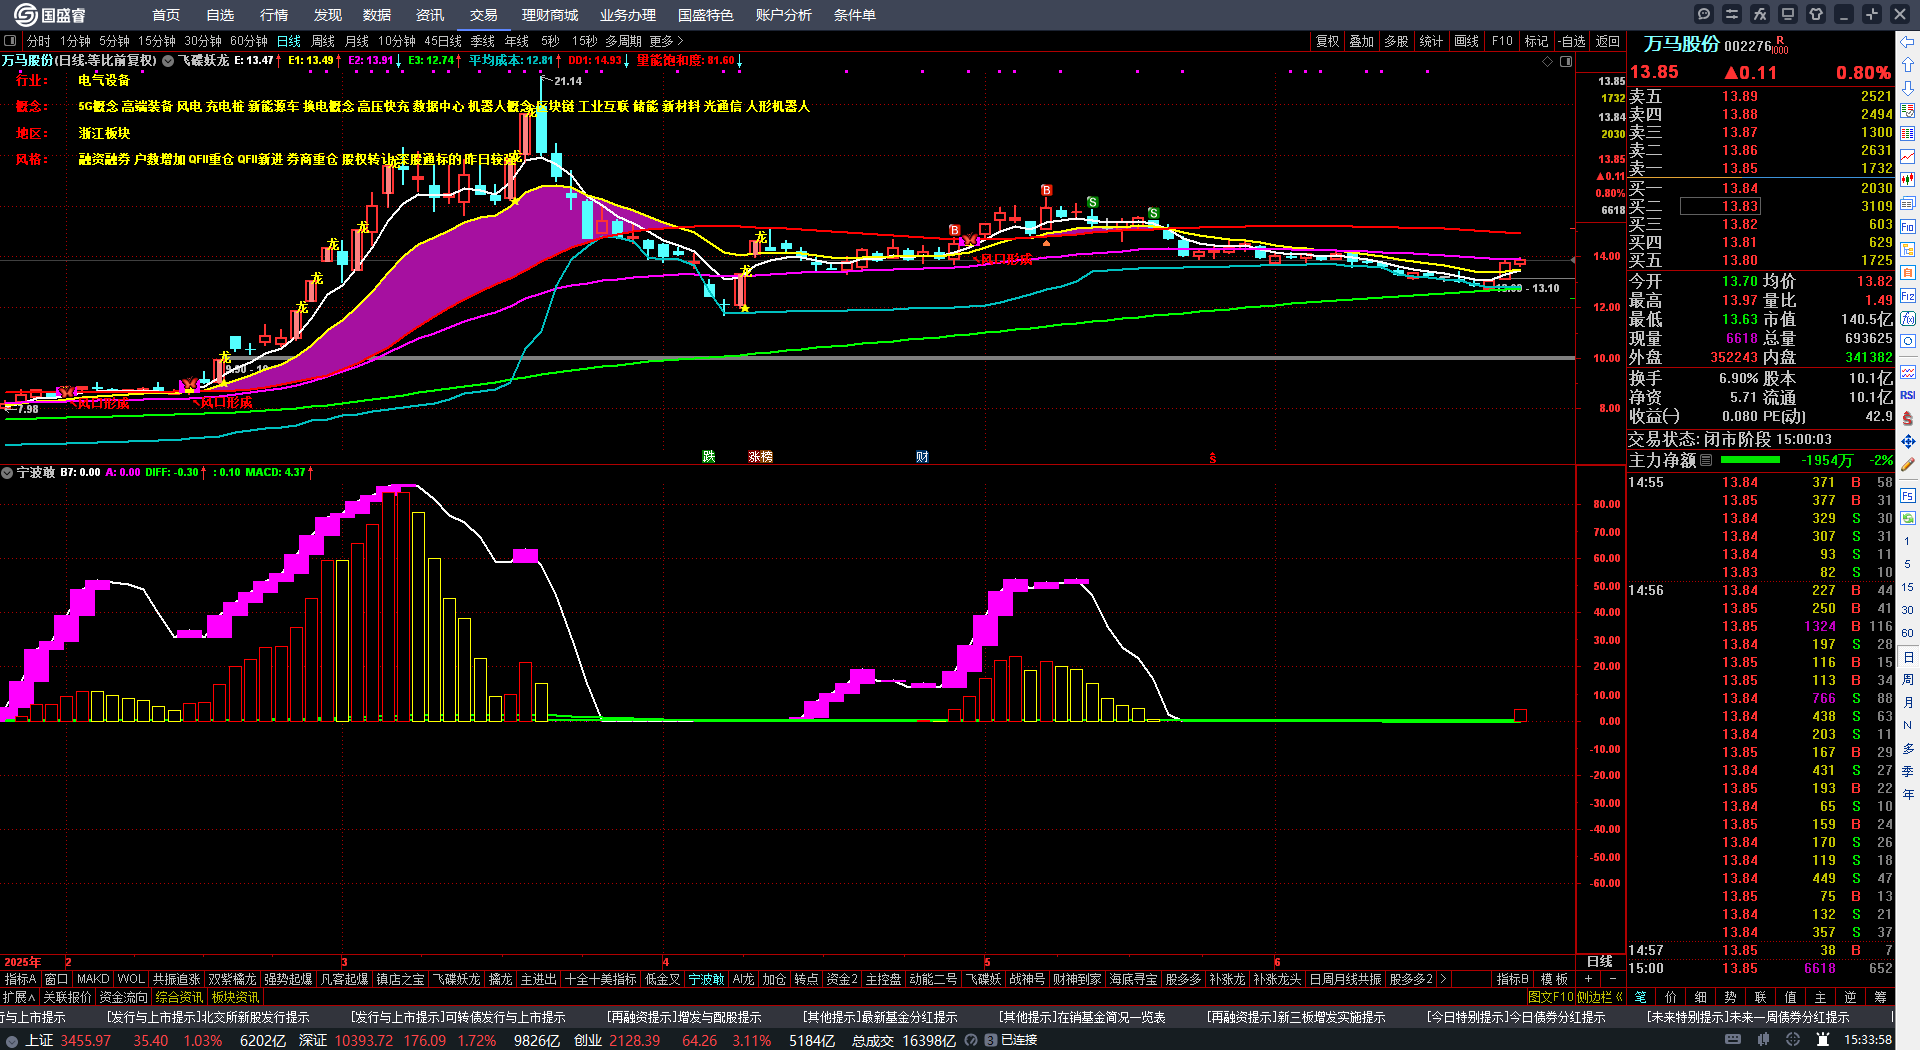Click the red dollar sign sidebar icon
This screenshot has height=1050, width=1920.
[x=1908, y=418]
